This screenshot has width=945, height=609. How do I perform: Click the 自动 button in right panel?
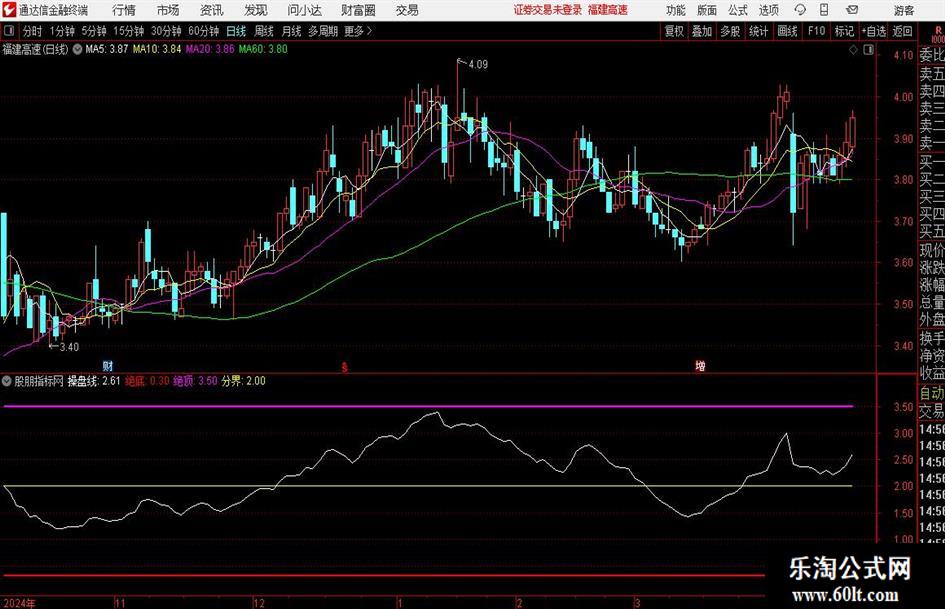pyautogui.click(x=931, y=393)
